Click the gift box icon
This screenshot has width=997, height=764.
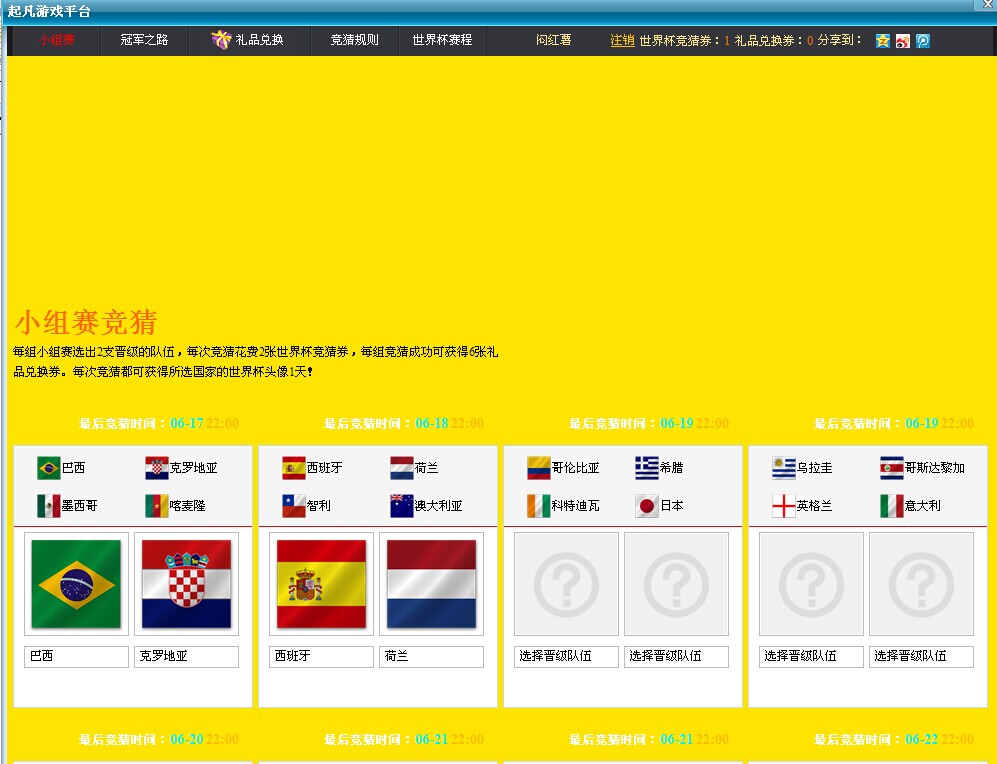221,40
